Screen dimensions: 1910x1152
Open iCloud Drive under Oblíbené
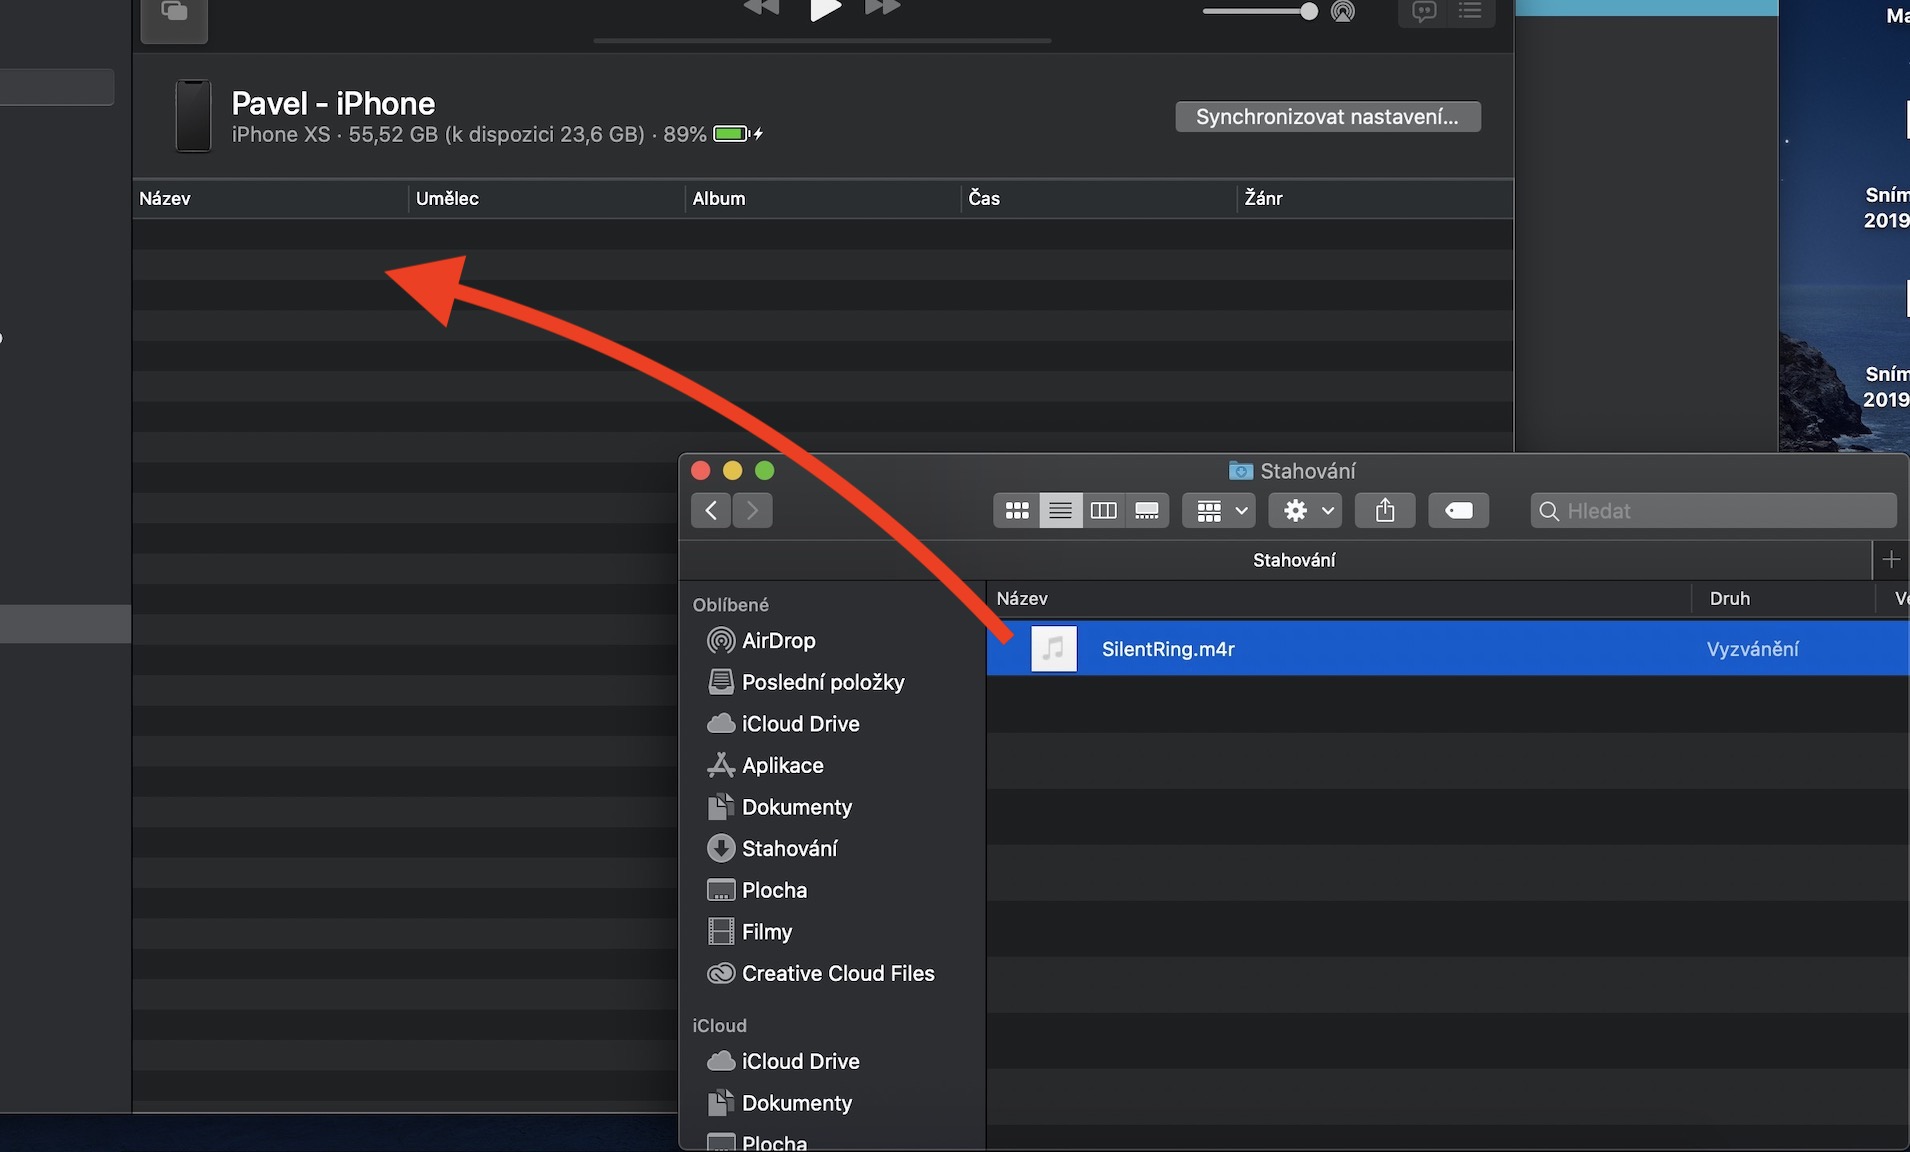(x=783, y=724)
